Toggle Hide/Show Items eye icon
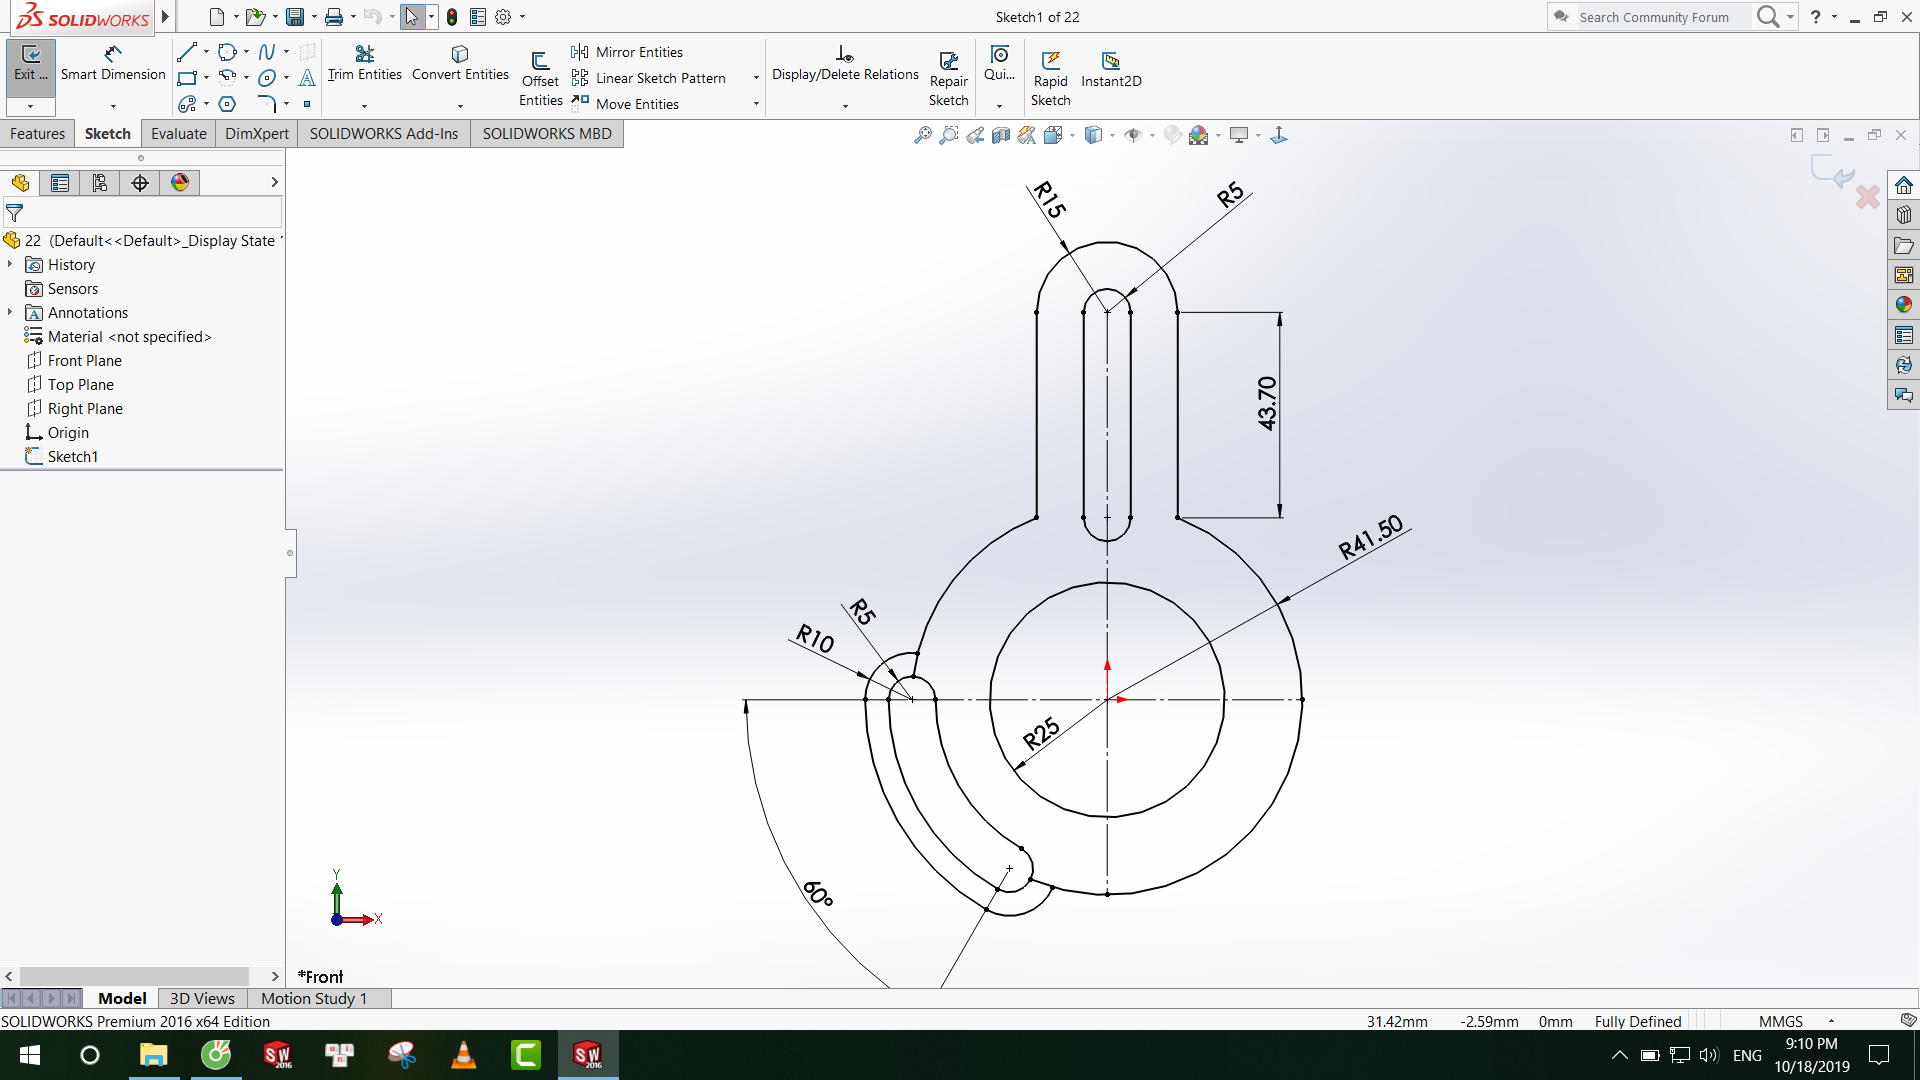 (1133, 135)
